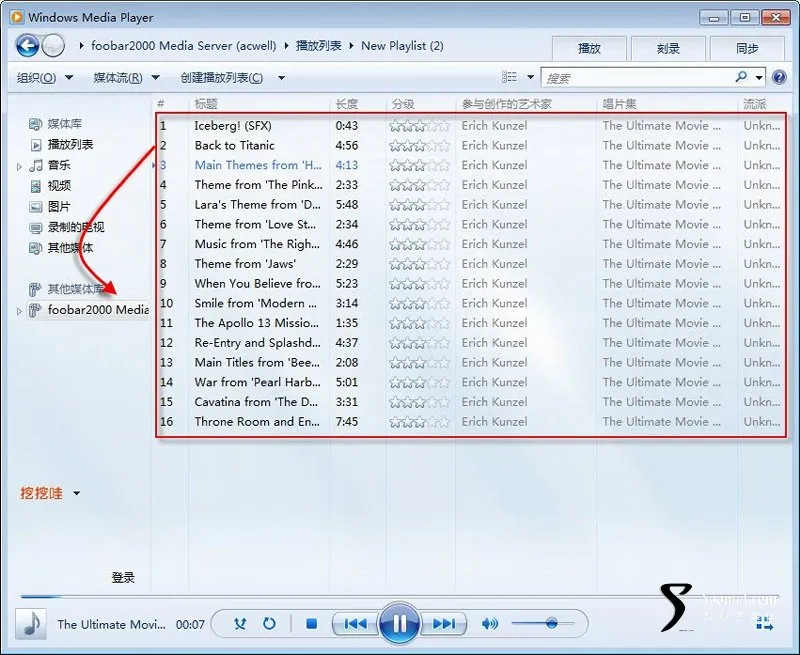The image size is (800, 655).
Task: Select 其他媒体库 in the sidebar
Action: pos(76,289)
